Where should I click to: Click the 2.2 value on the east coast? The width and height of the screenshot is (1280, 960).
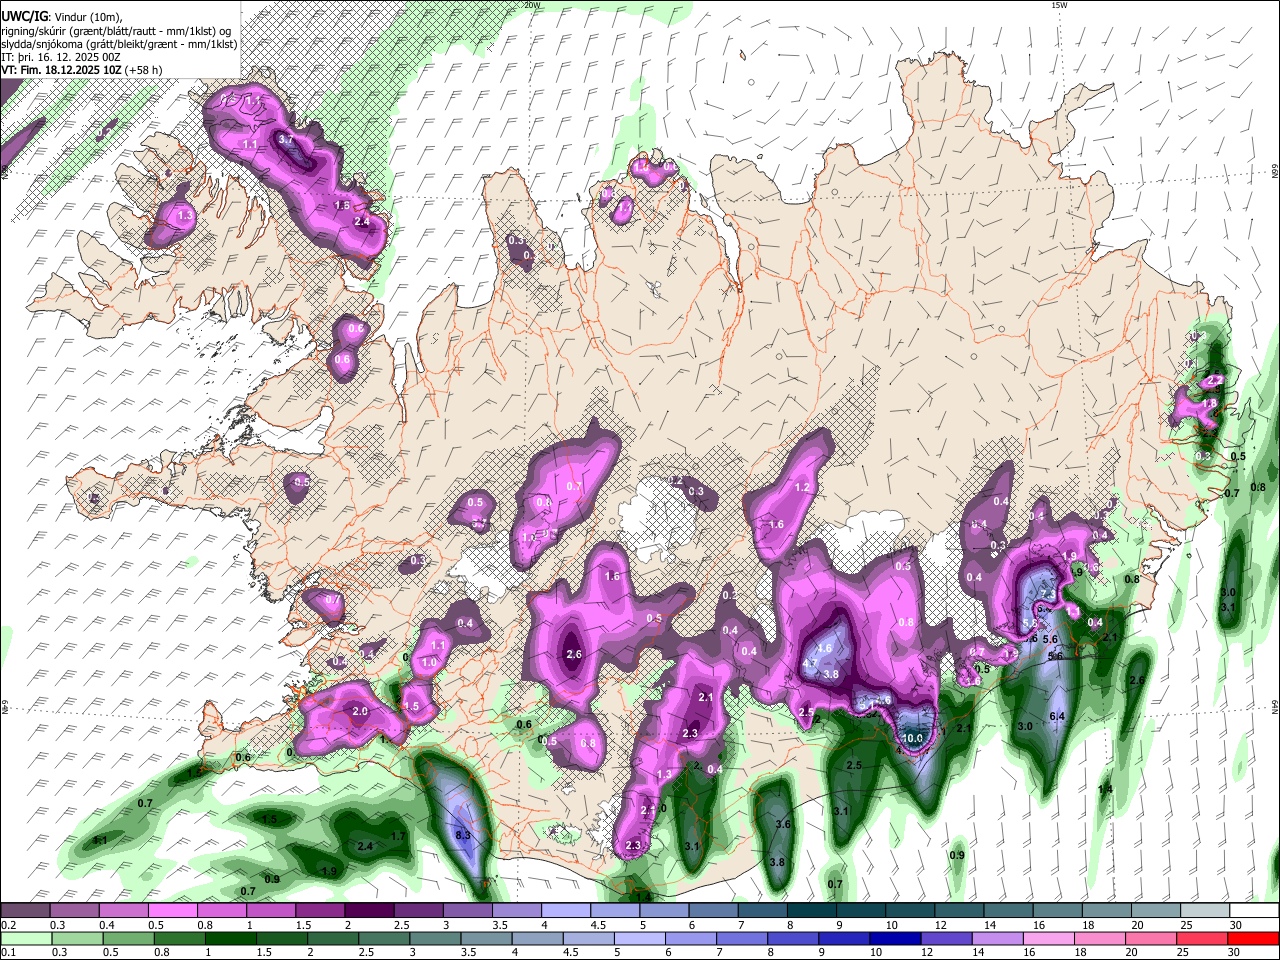(1215, 380)
